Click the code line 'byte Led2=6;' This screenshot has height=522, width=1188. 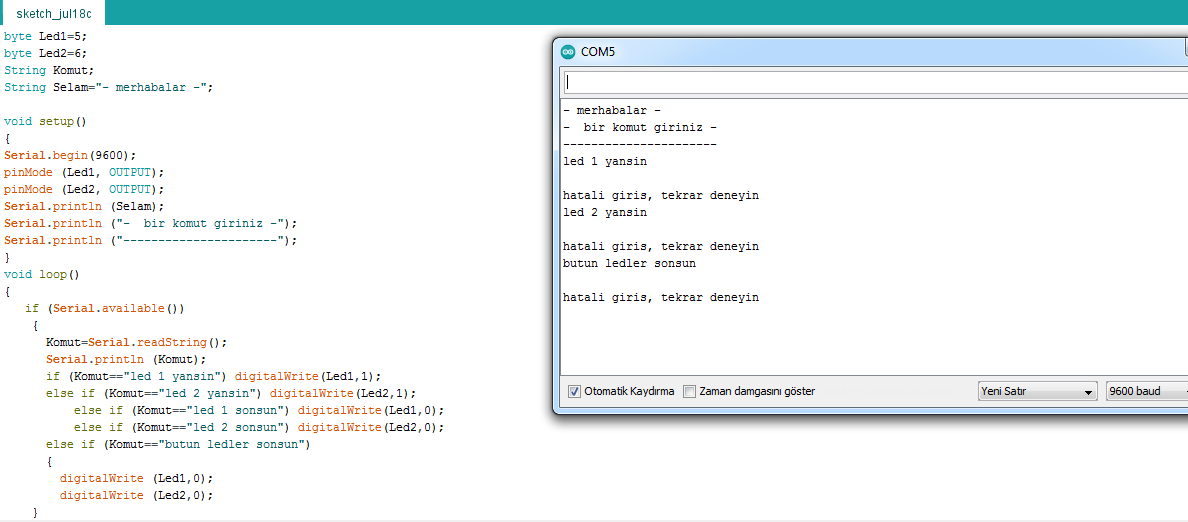tap(45, 53)
